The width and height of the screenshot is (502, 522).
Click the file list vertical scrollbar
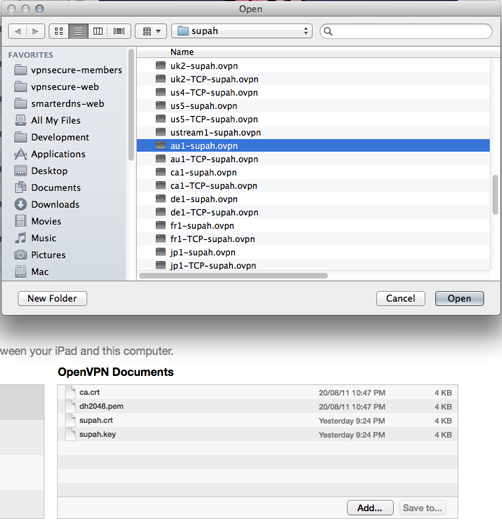tap(495, 195)
